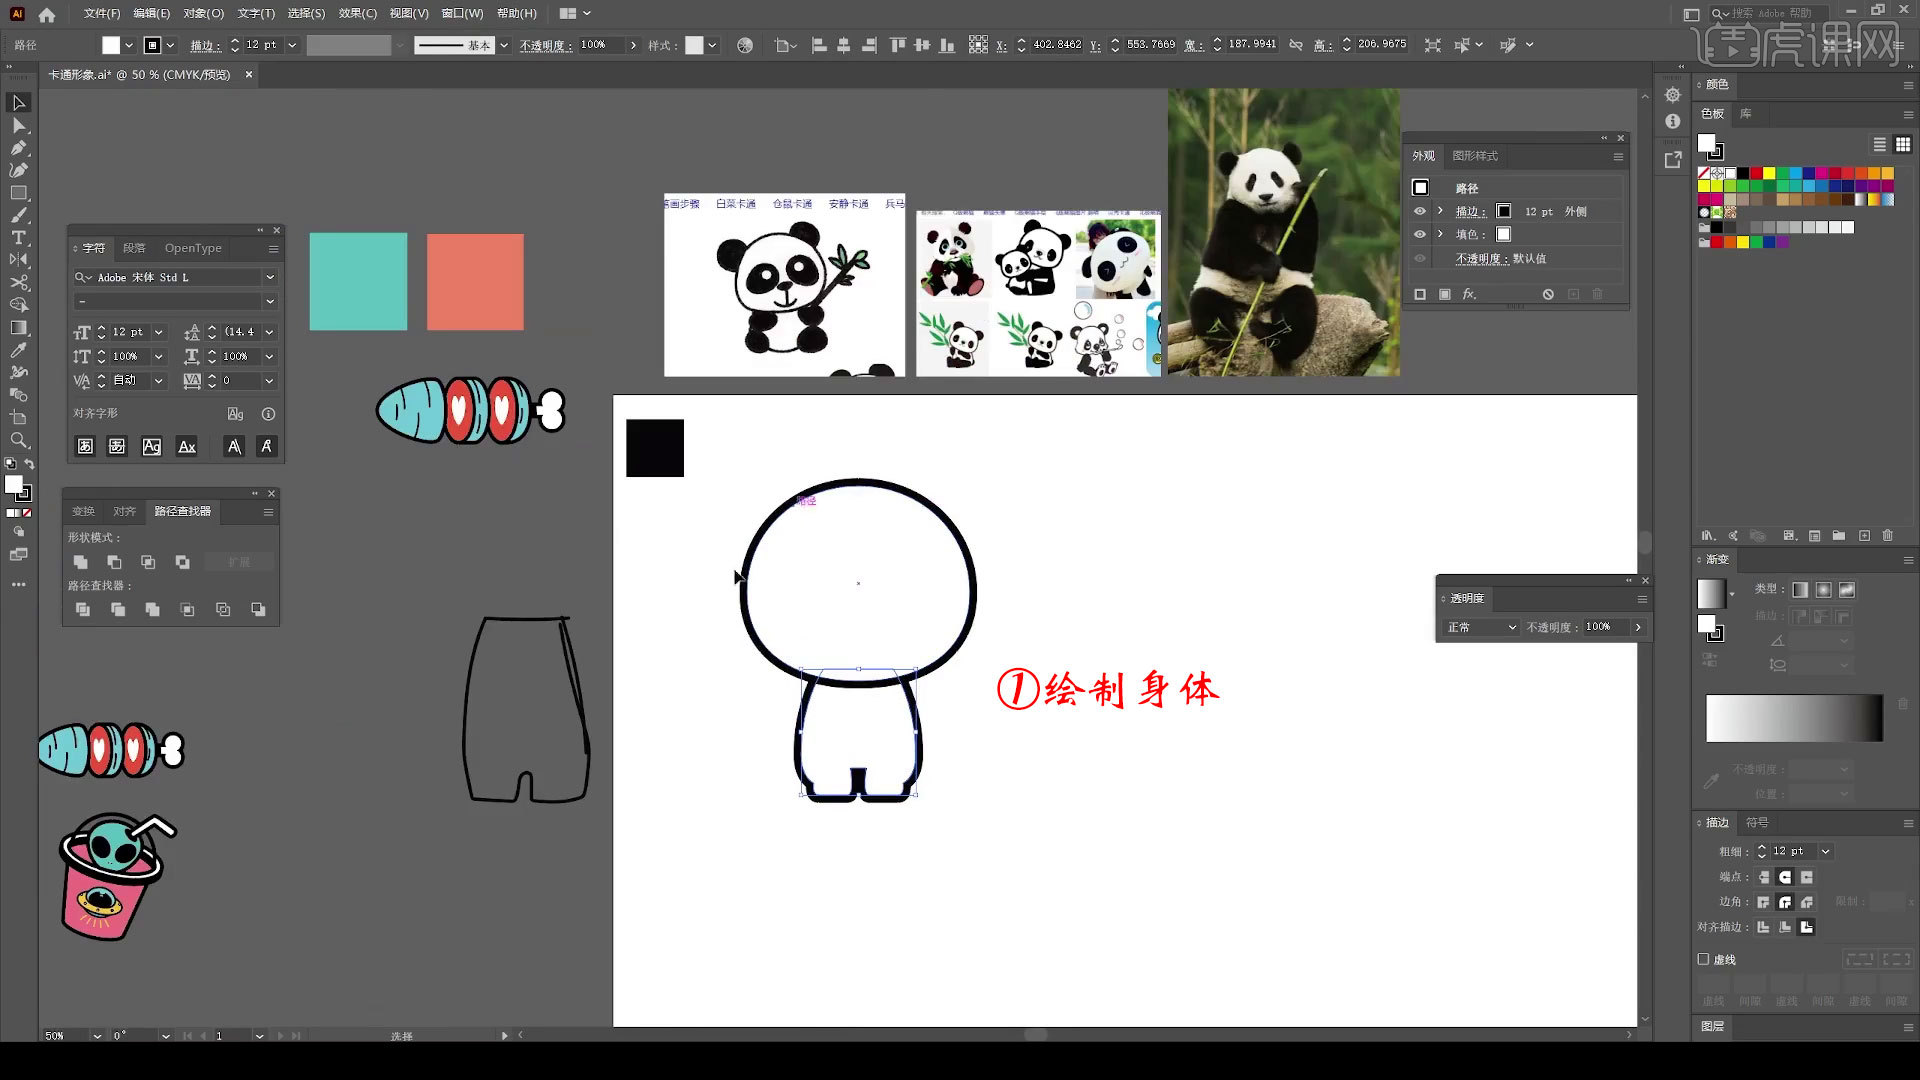Viewport: 1920px width, 1080px height.
Task: Pick the yellow swatch in top swatches row
Action: (x=1768, y=174)
